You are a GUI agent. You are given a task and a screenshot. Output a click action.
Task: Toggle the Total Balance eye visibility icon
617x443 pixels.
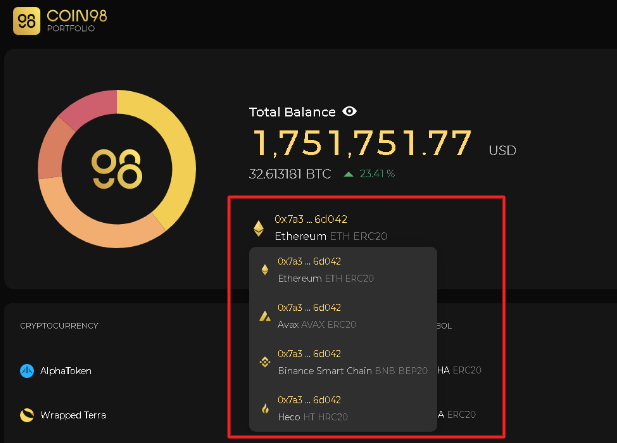349,111
